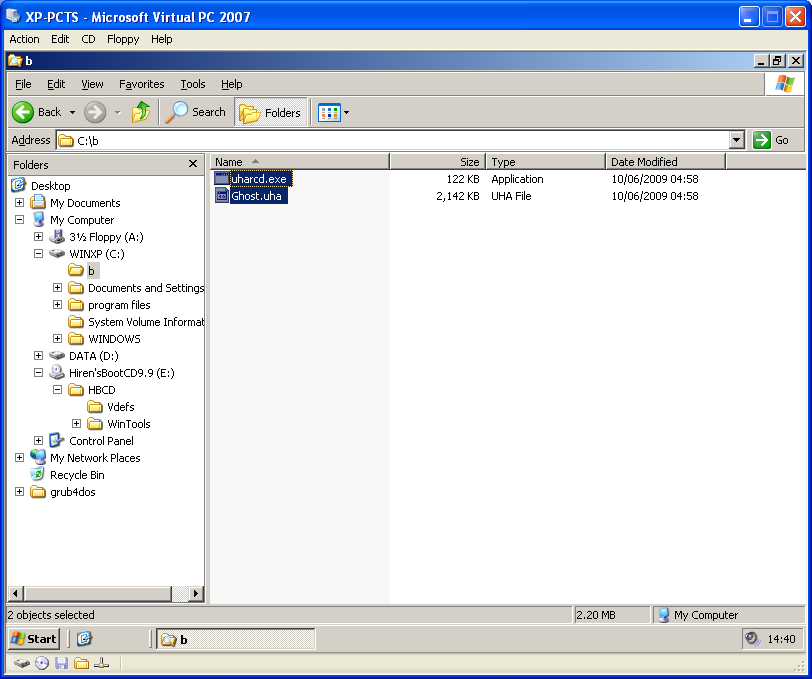The width and height of the screenshot is (812, 679).
Task: Sort by Name column header
Action: point(299,162)
